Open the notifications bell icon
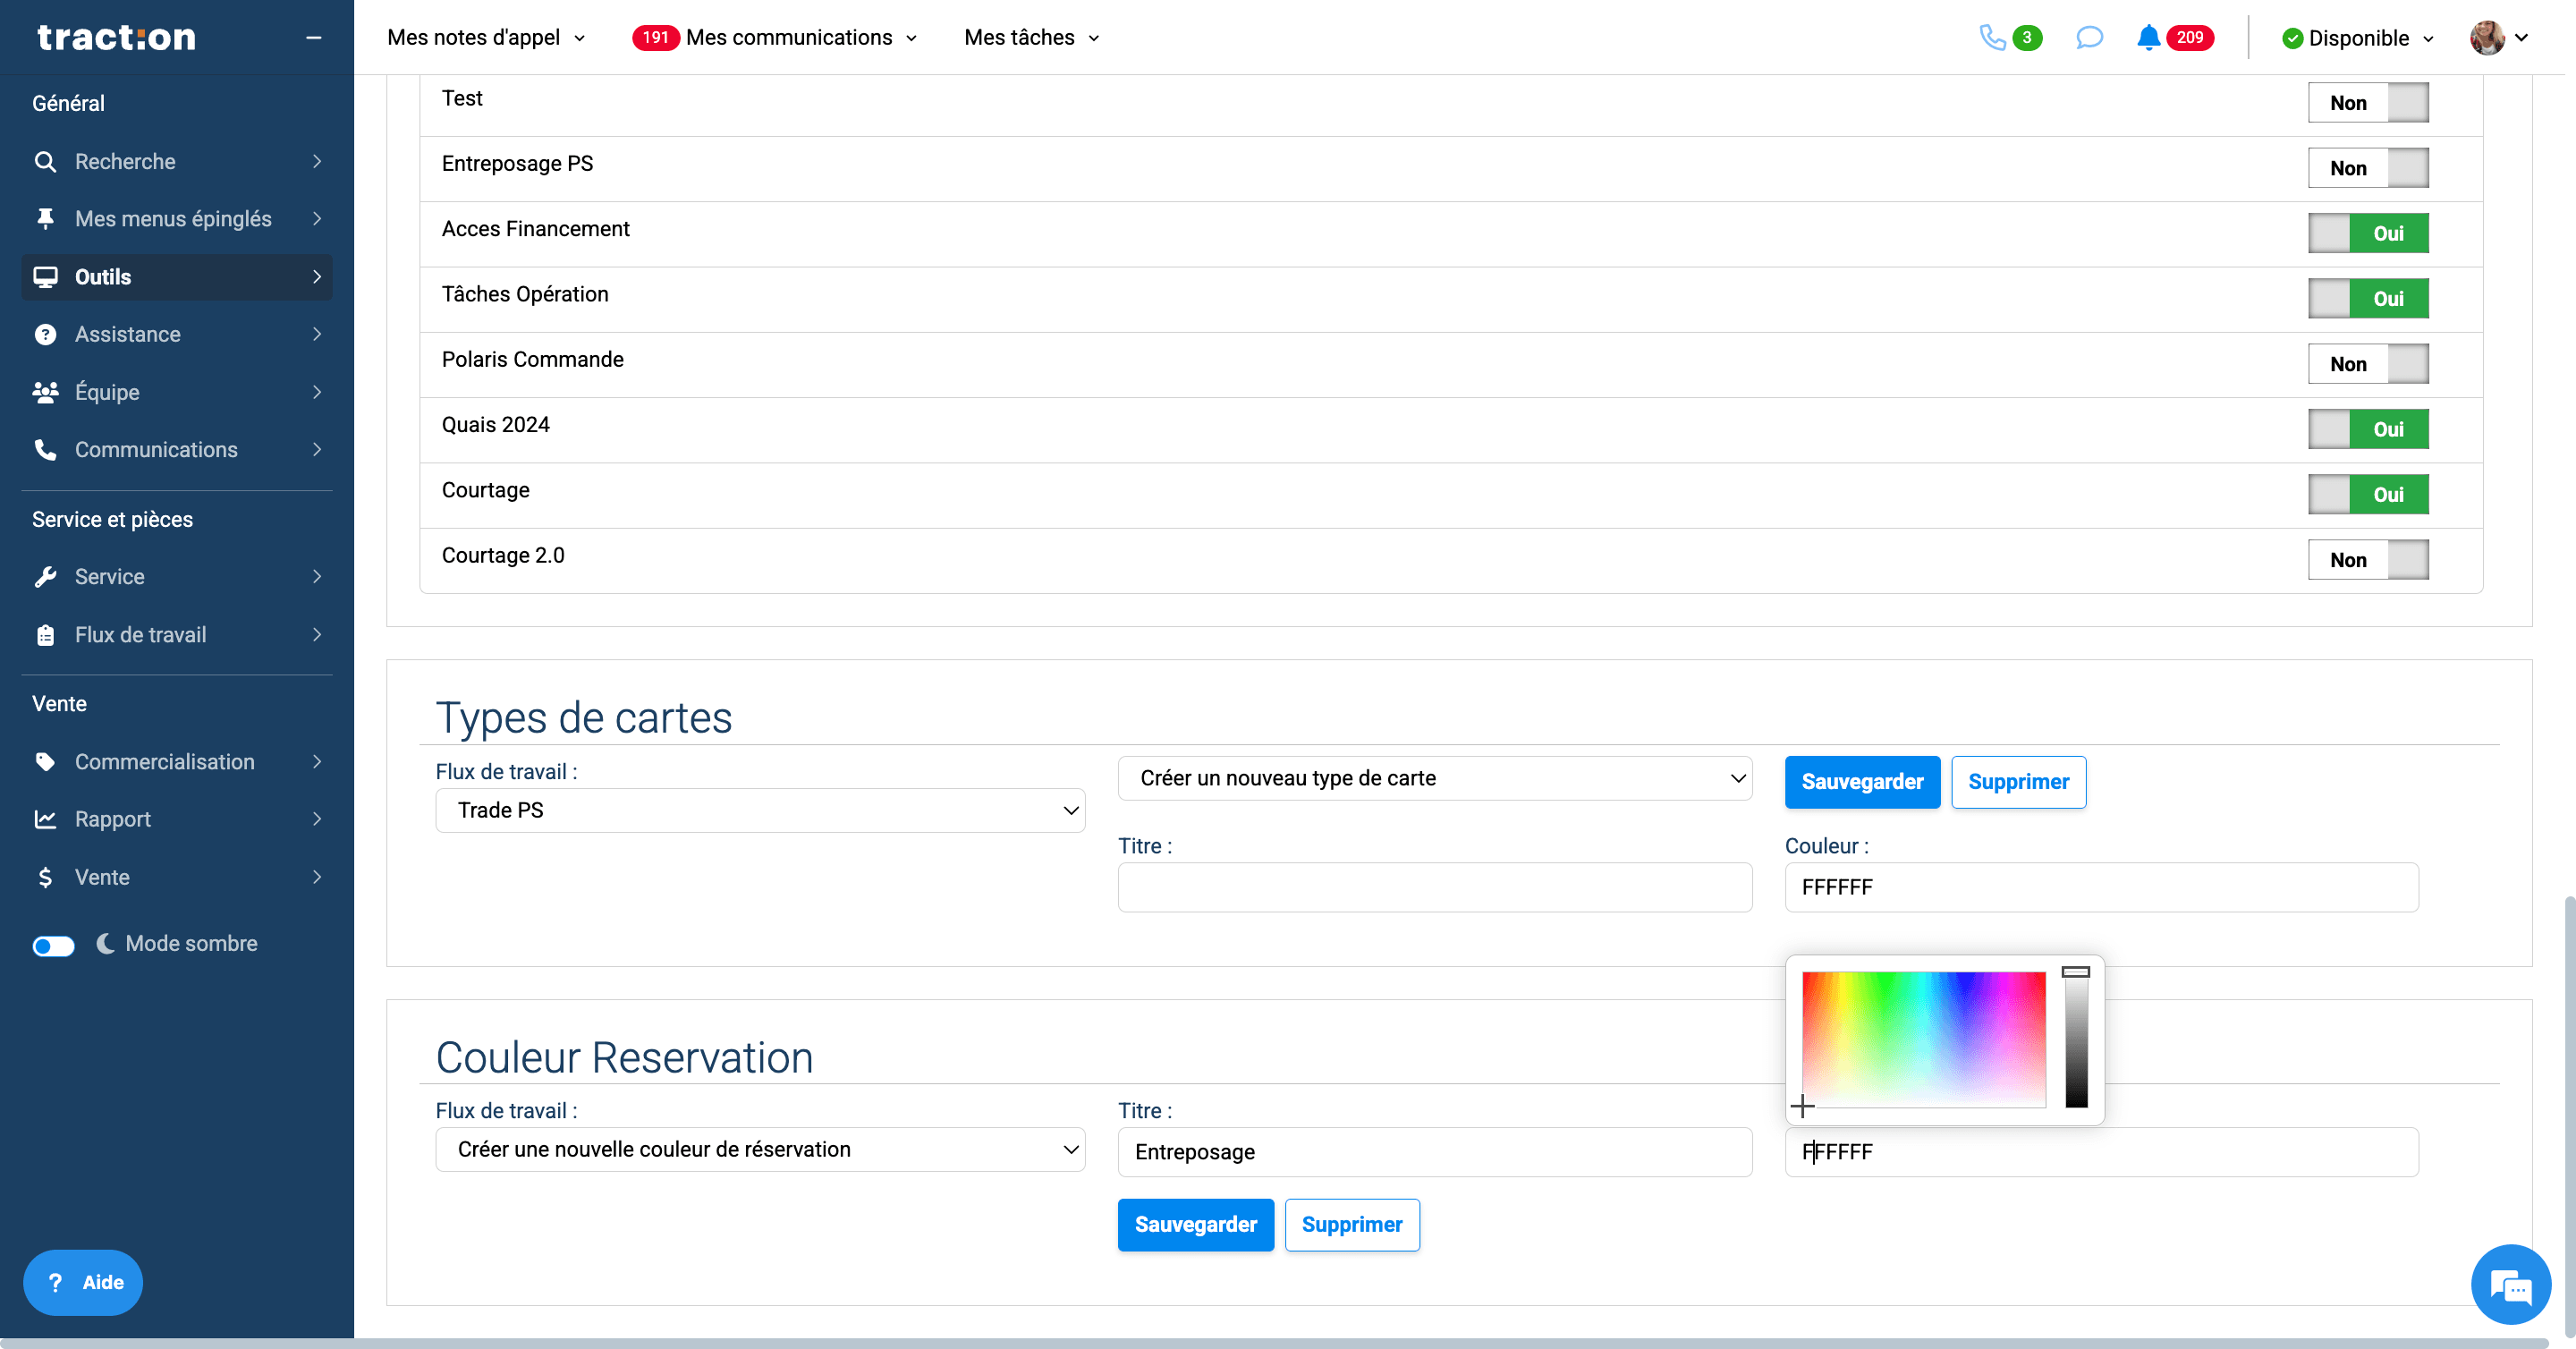Screen dimensions: 2576x1349 2148,38
